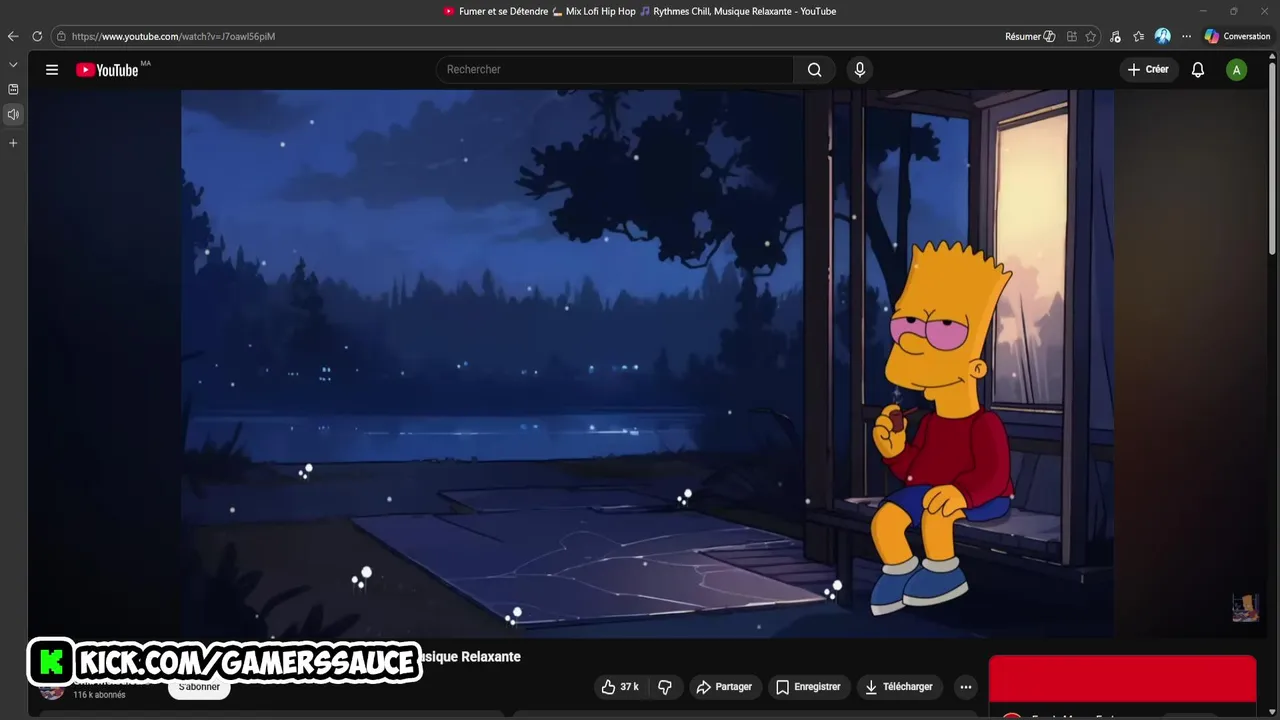Submit search with the magnifier button

815,70
